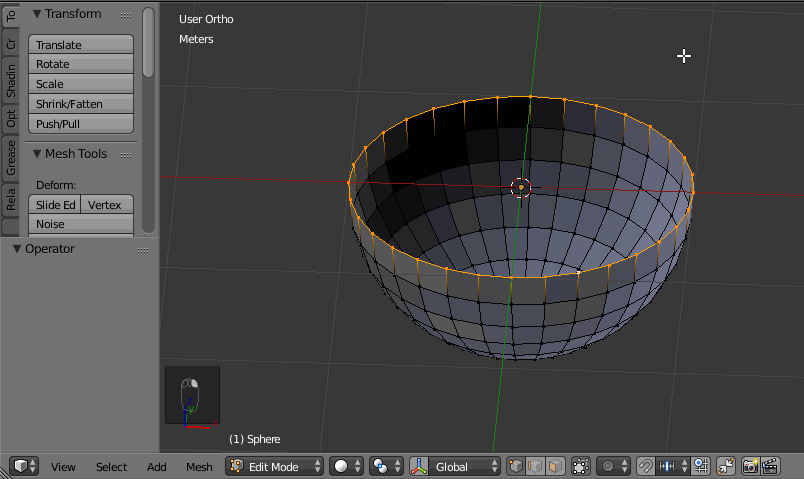Click the OpenGL render image camera icon
Viewport: 804px width, 479px height.
[x=749, y=466]
